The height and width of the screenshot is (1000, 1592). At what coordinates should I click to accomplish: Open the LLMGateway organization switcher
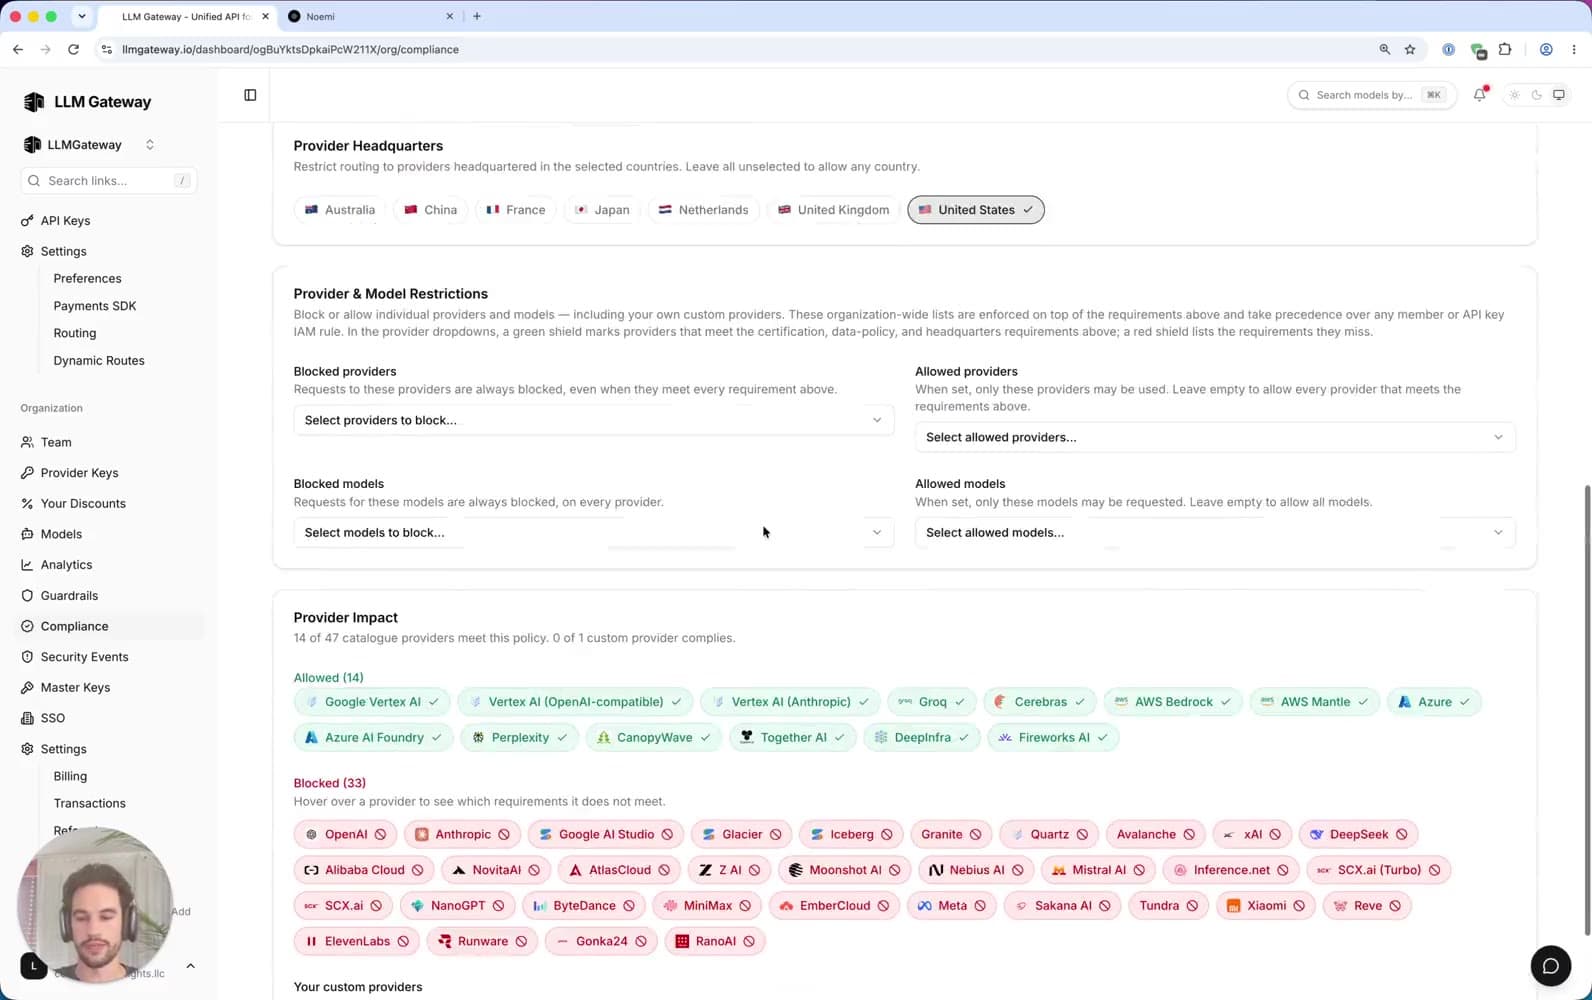coord(90,145)
